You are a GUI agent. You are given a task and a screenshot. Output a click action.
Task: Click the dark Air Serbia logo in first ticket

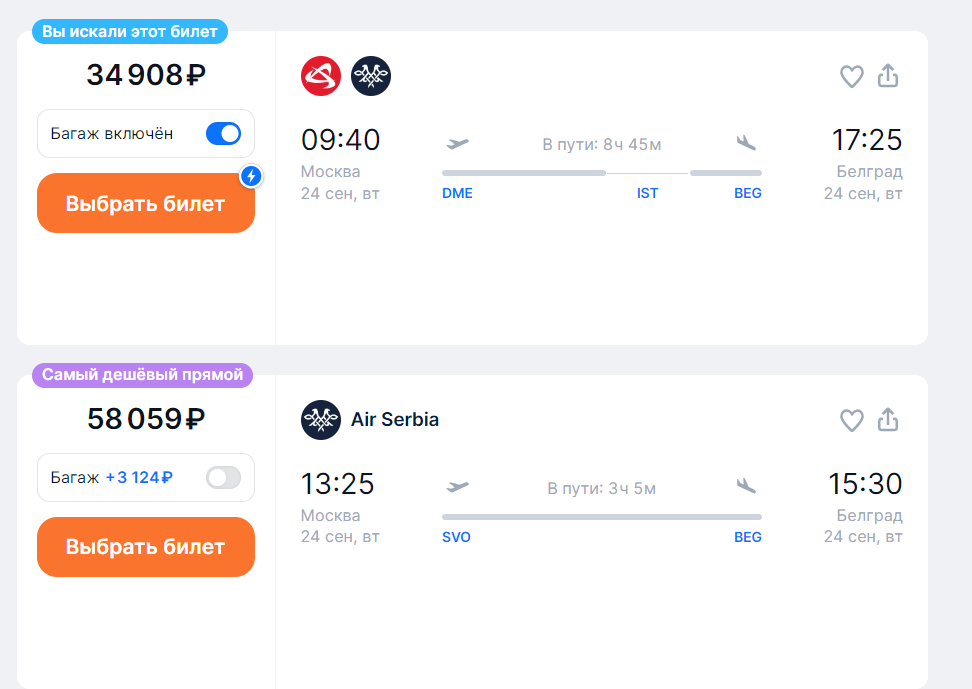[x=371, y=76]
